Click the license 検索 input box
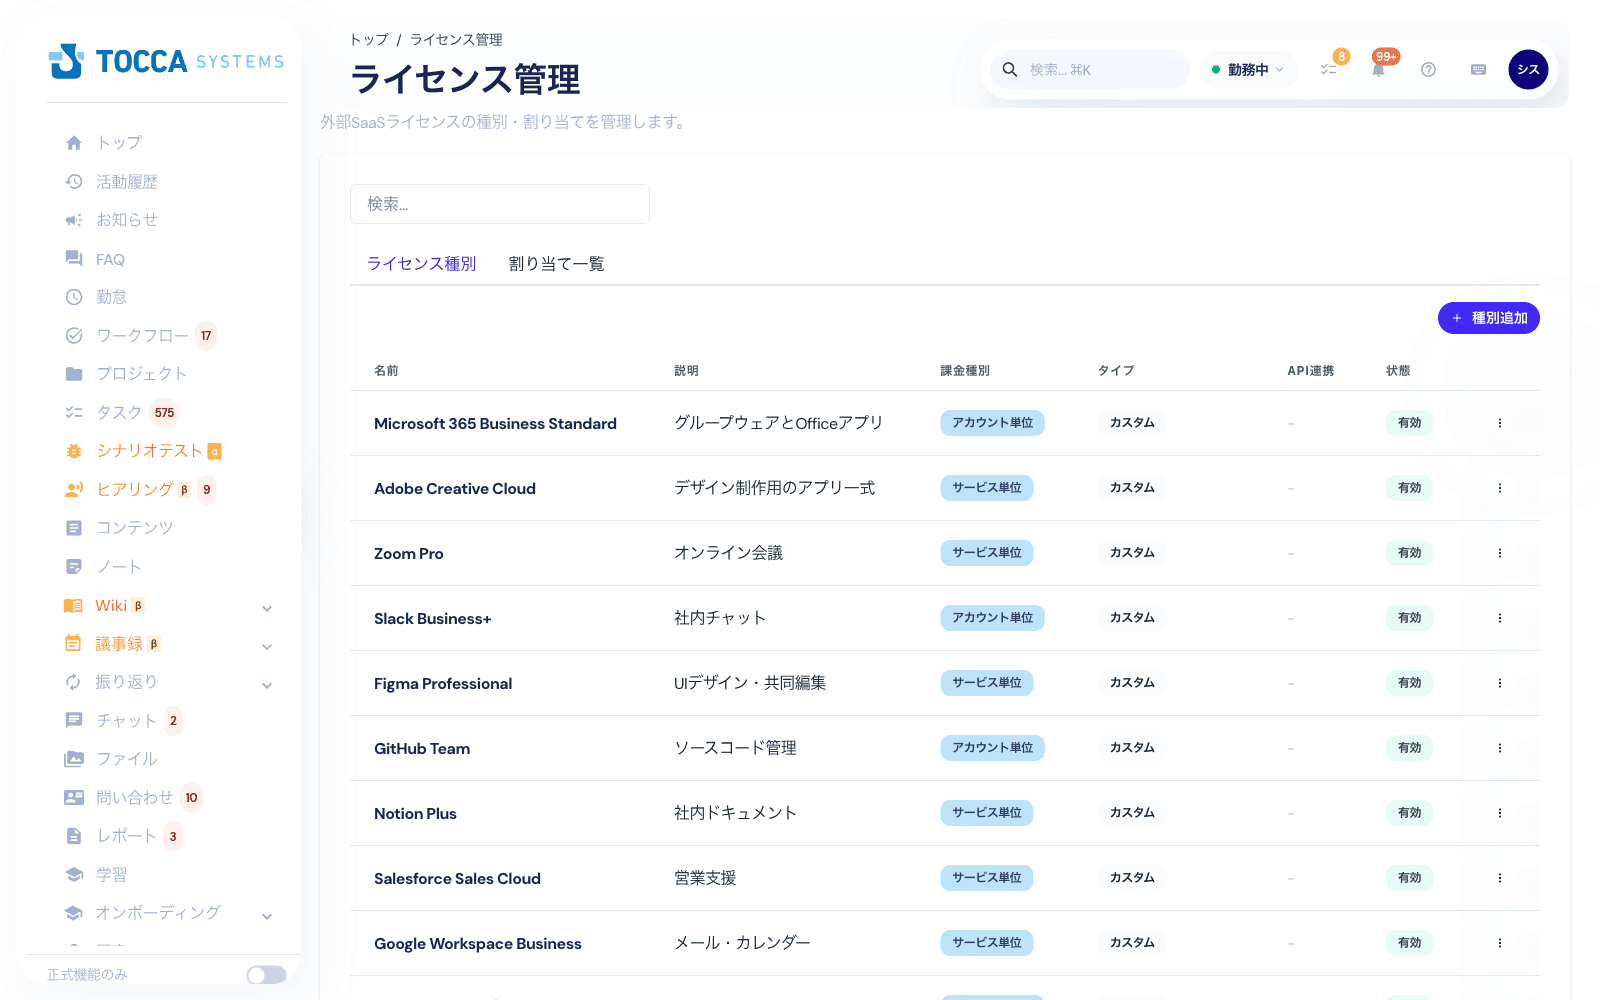The image size is (1600, 1000). pyautogui.click(x=500, y=204)
